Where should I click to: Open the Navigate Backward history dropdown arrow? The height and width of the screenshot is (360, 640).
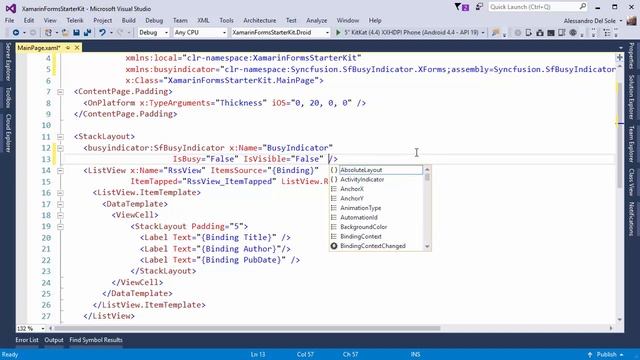[24, 32]
